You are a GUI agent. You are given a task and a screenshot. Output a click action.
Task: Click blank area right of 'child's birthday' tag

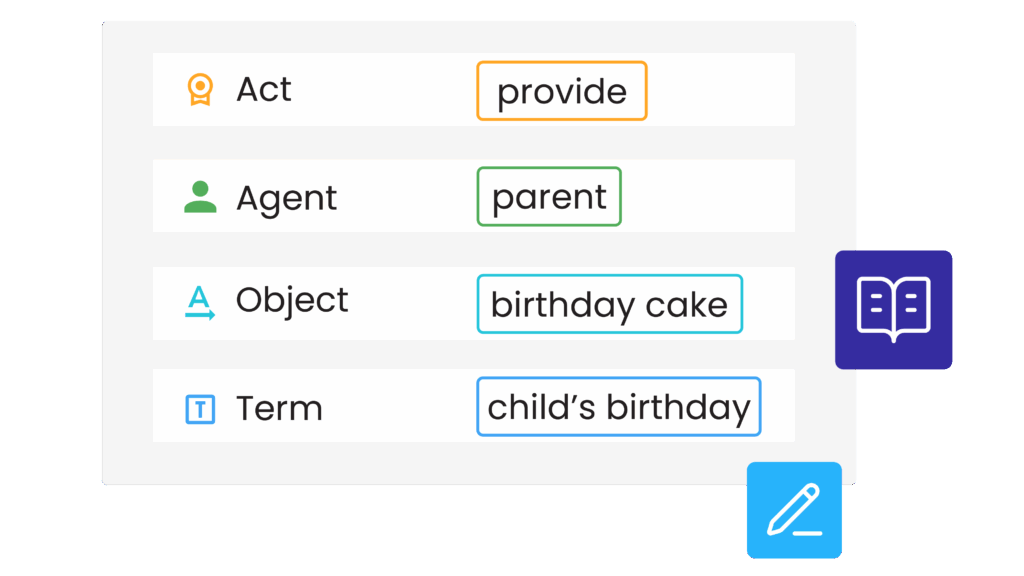tap(778, 406)
